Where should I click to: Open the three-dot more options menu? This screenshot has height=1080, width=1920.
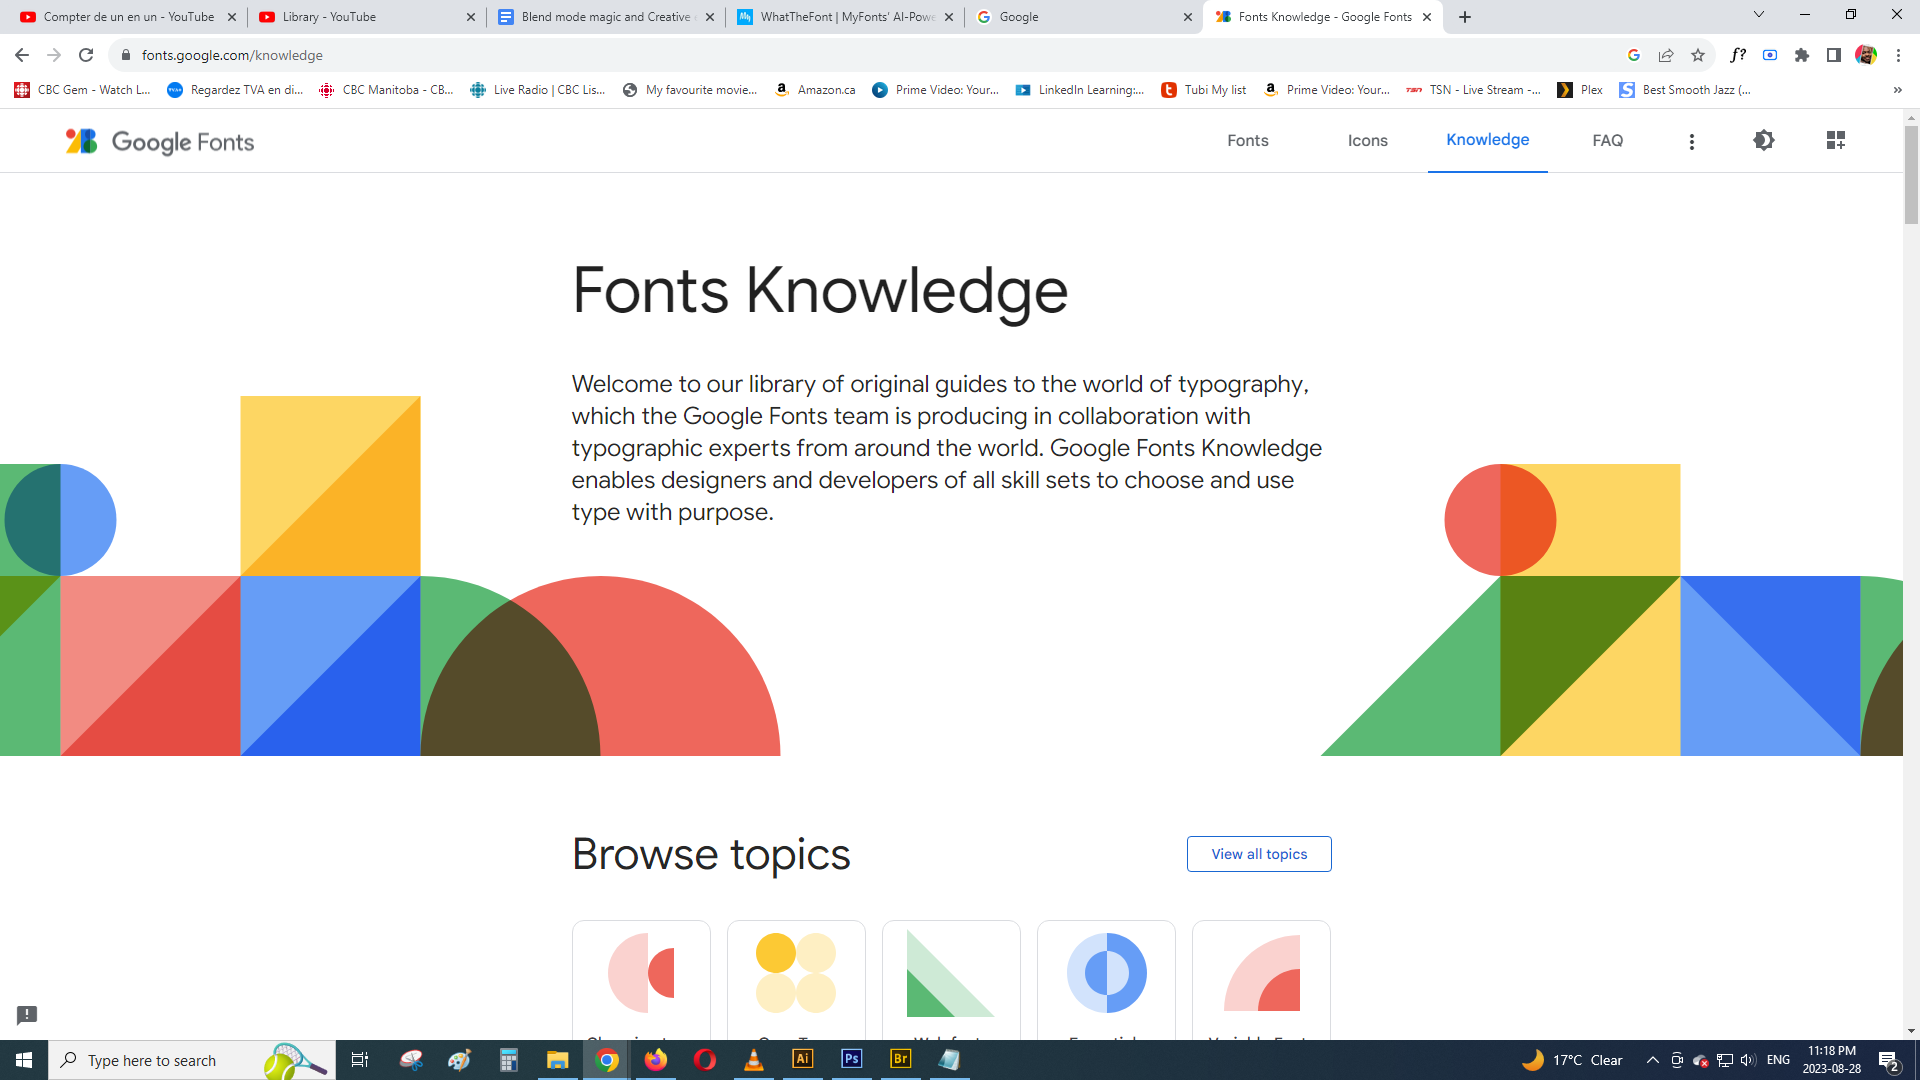(x=1692, y=142)
